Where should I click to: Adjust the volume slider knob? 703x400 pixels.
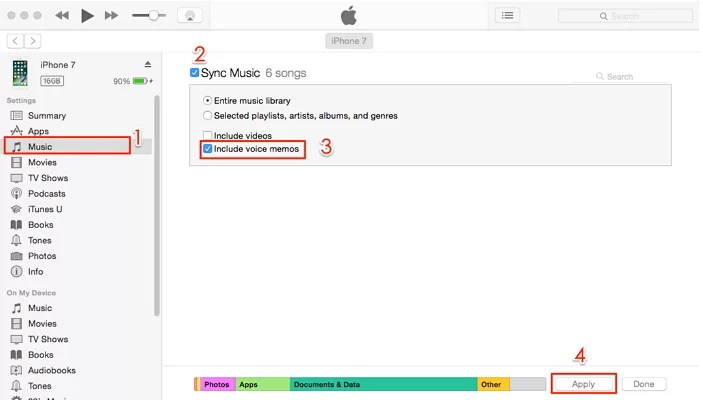[x=153, y=16]
